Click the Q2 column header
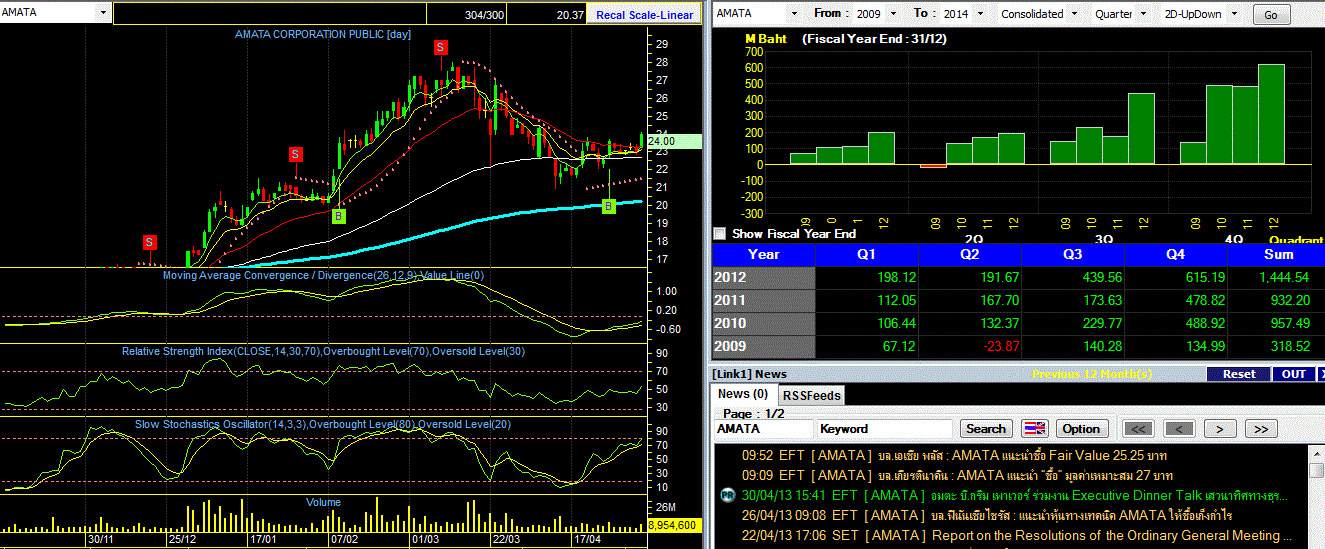The width and height of the screenshot is (1325, 549). coord(970,254)
